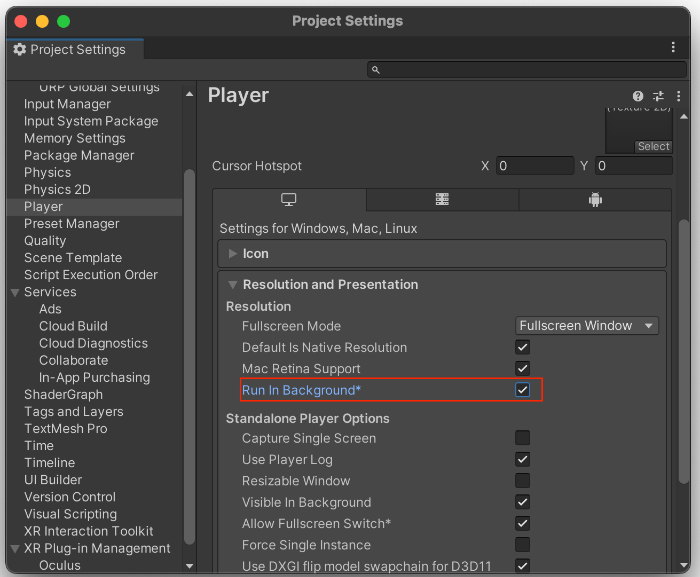Open Script Execution Order settings
700x577 pixels.
91,275
